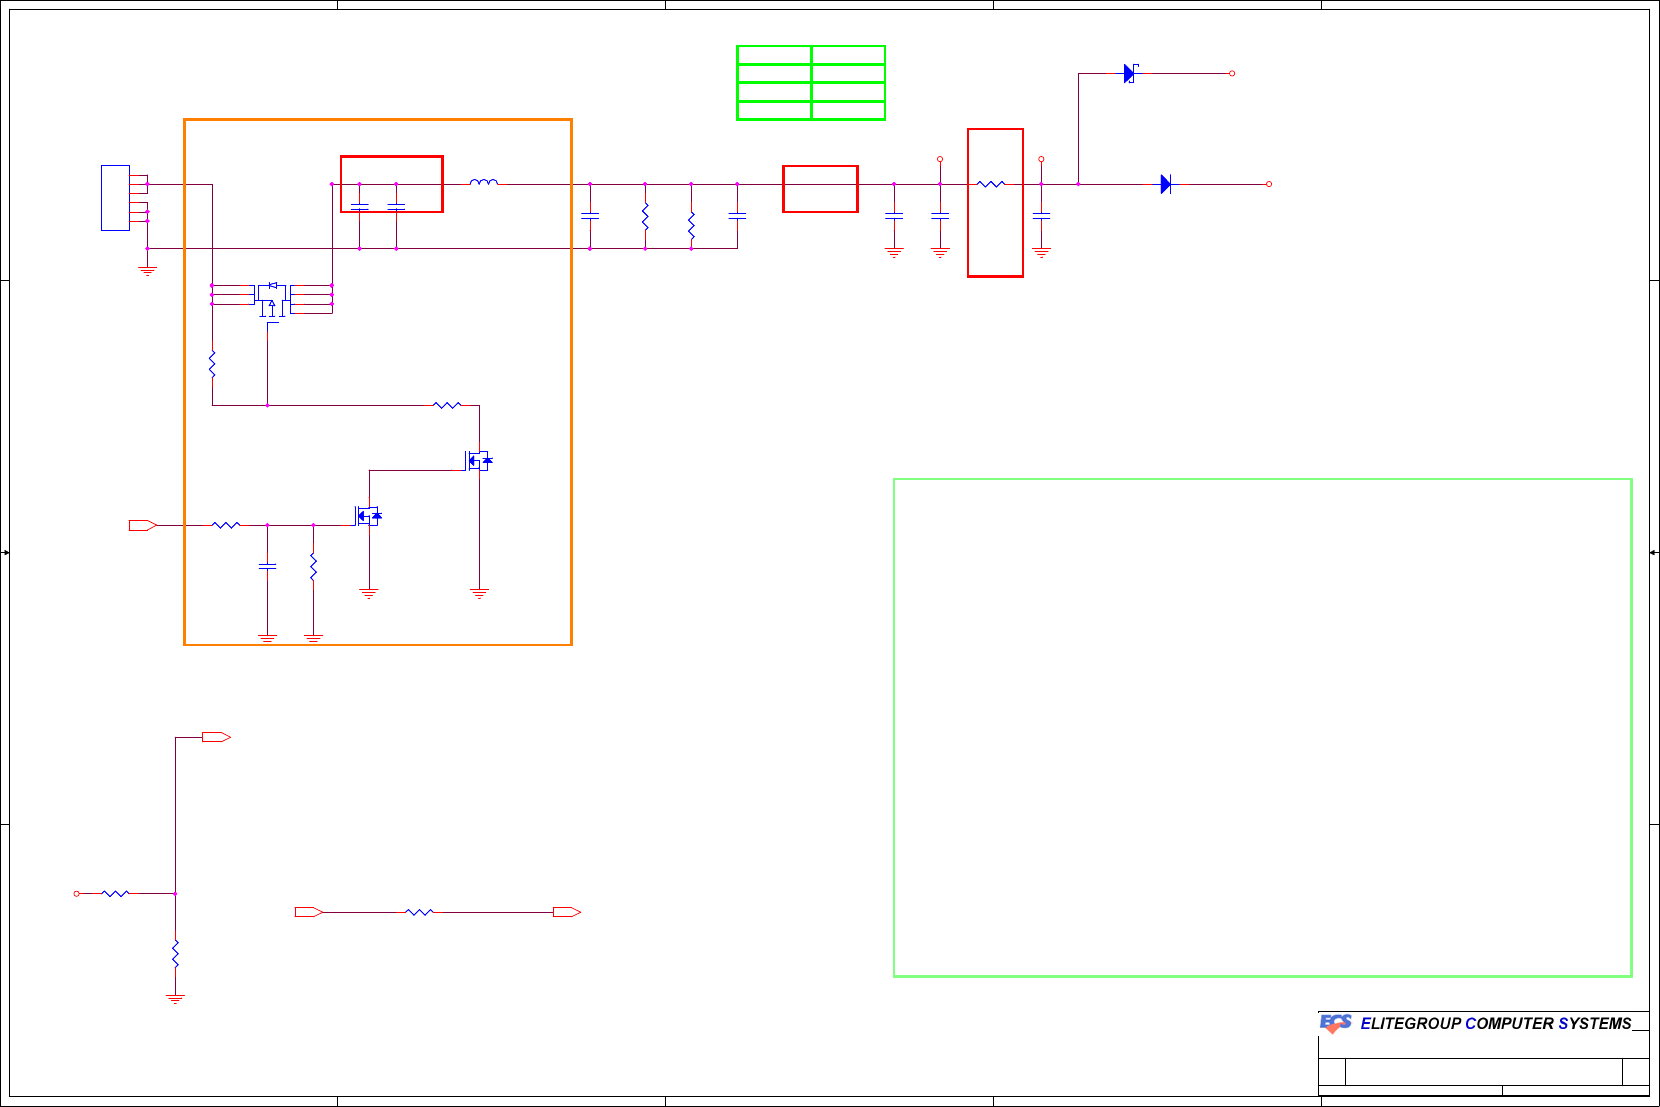Select the horizontal resistor leading to upper MOSFET drain
Screen dimensions: 1660x1107
447,405
